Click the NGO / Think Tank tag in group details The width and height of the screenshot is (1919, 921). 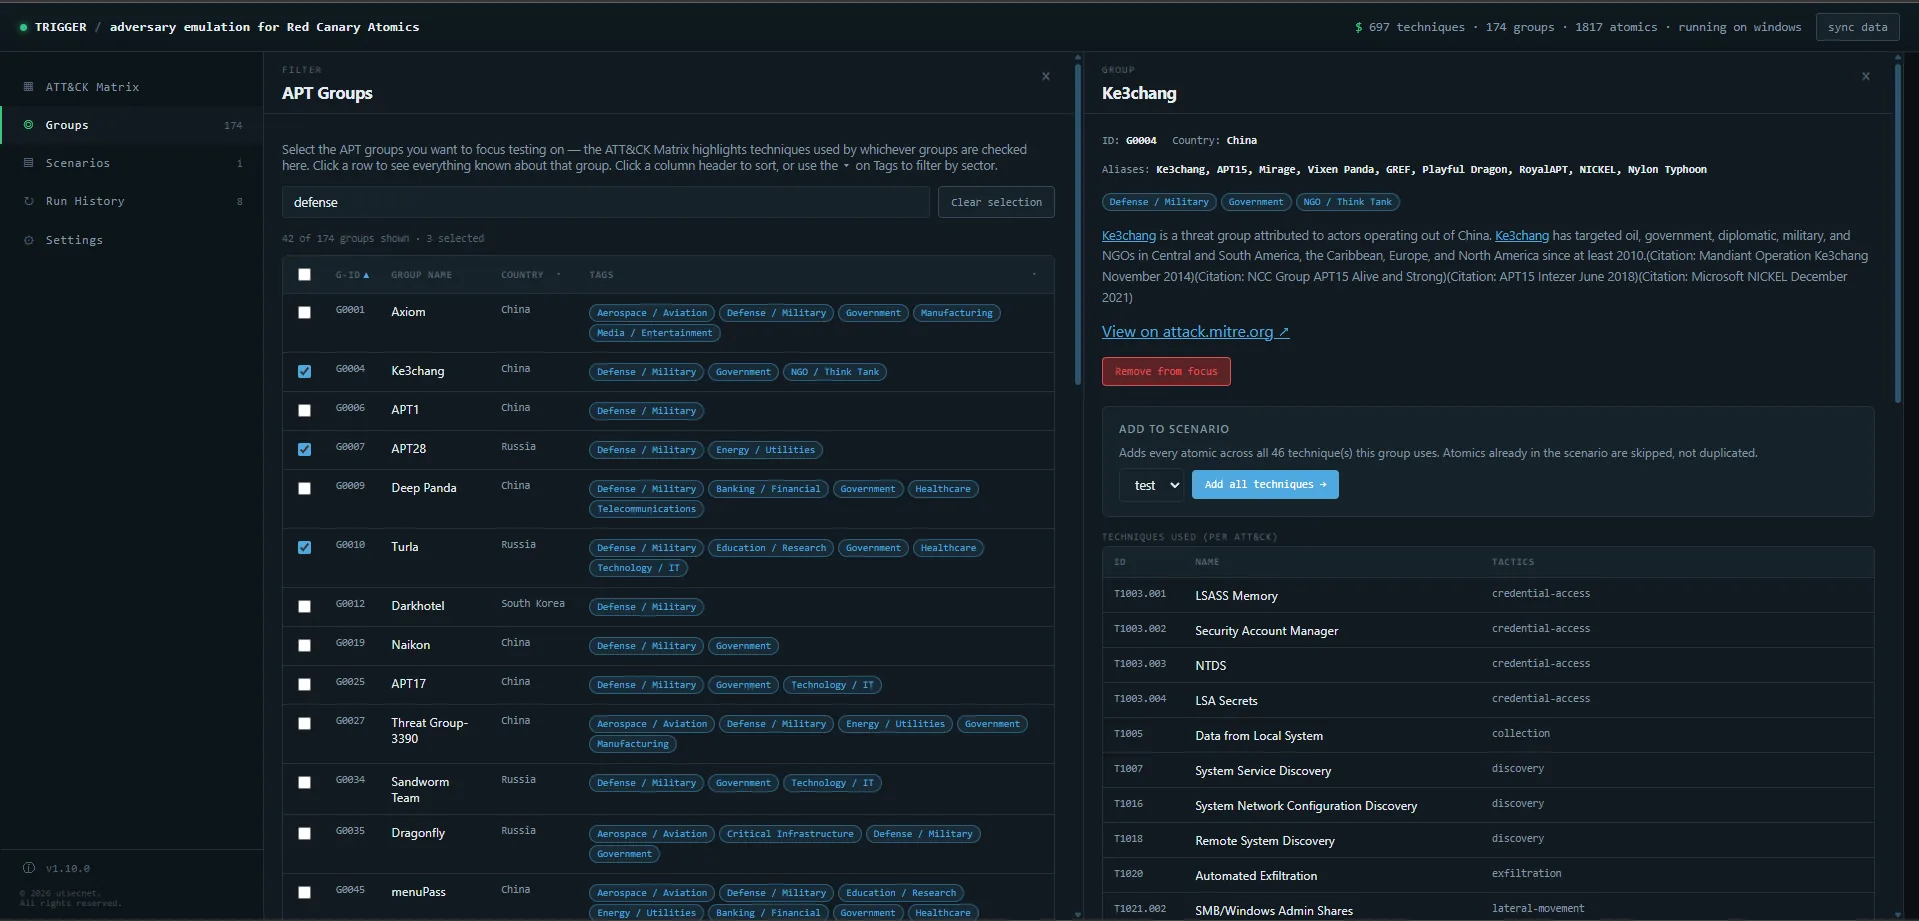(x=1347, y=202)
